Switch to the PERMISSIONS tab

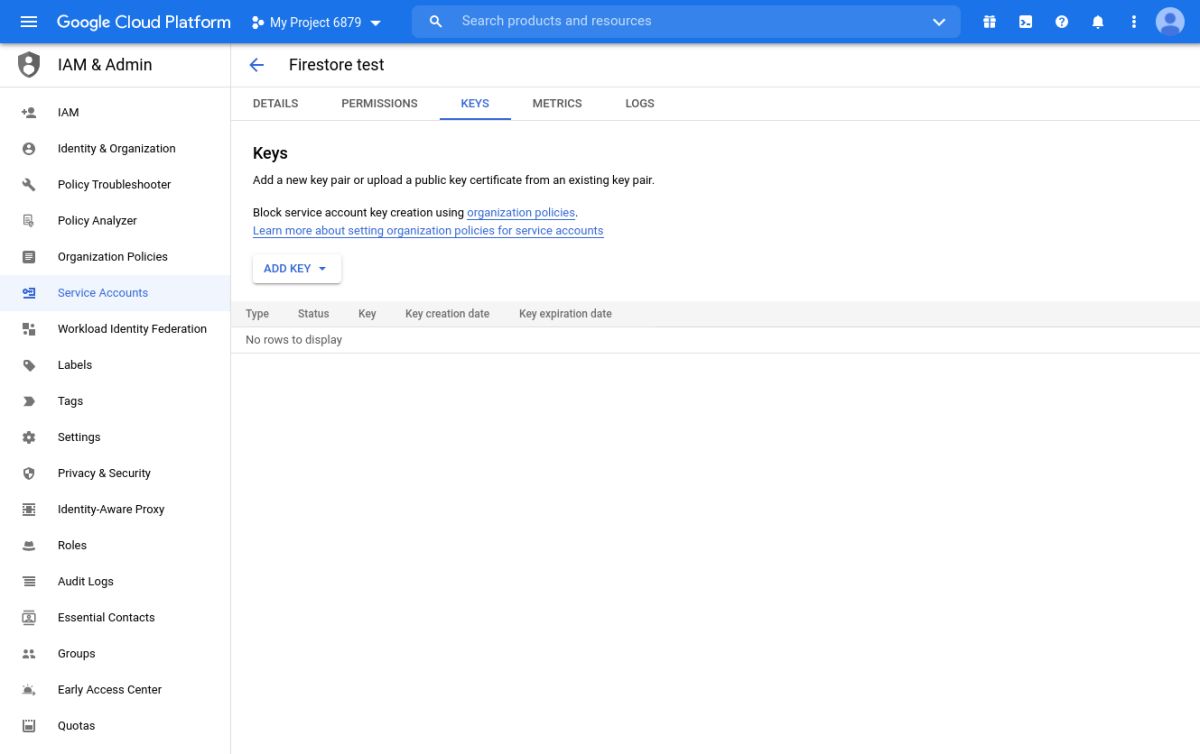pyautogui.click(x=379, y=103)
